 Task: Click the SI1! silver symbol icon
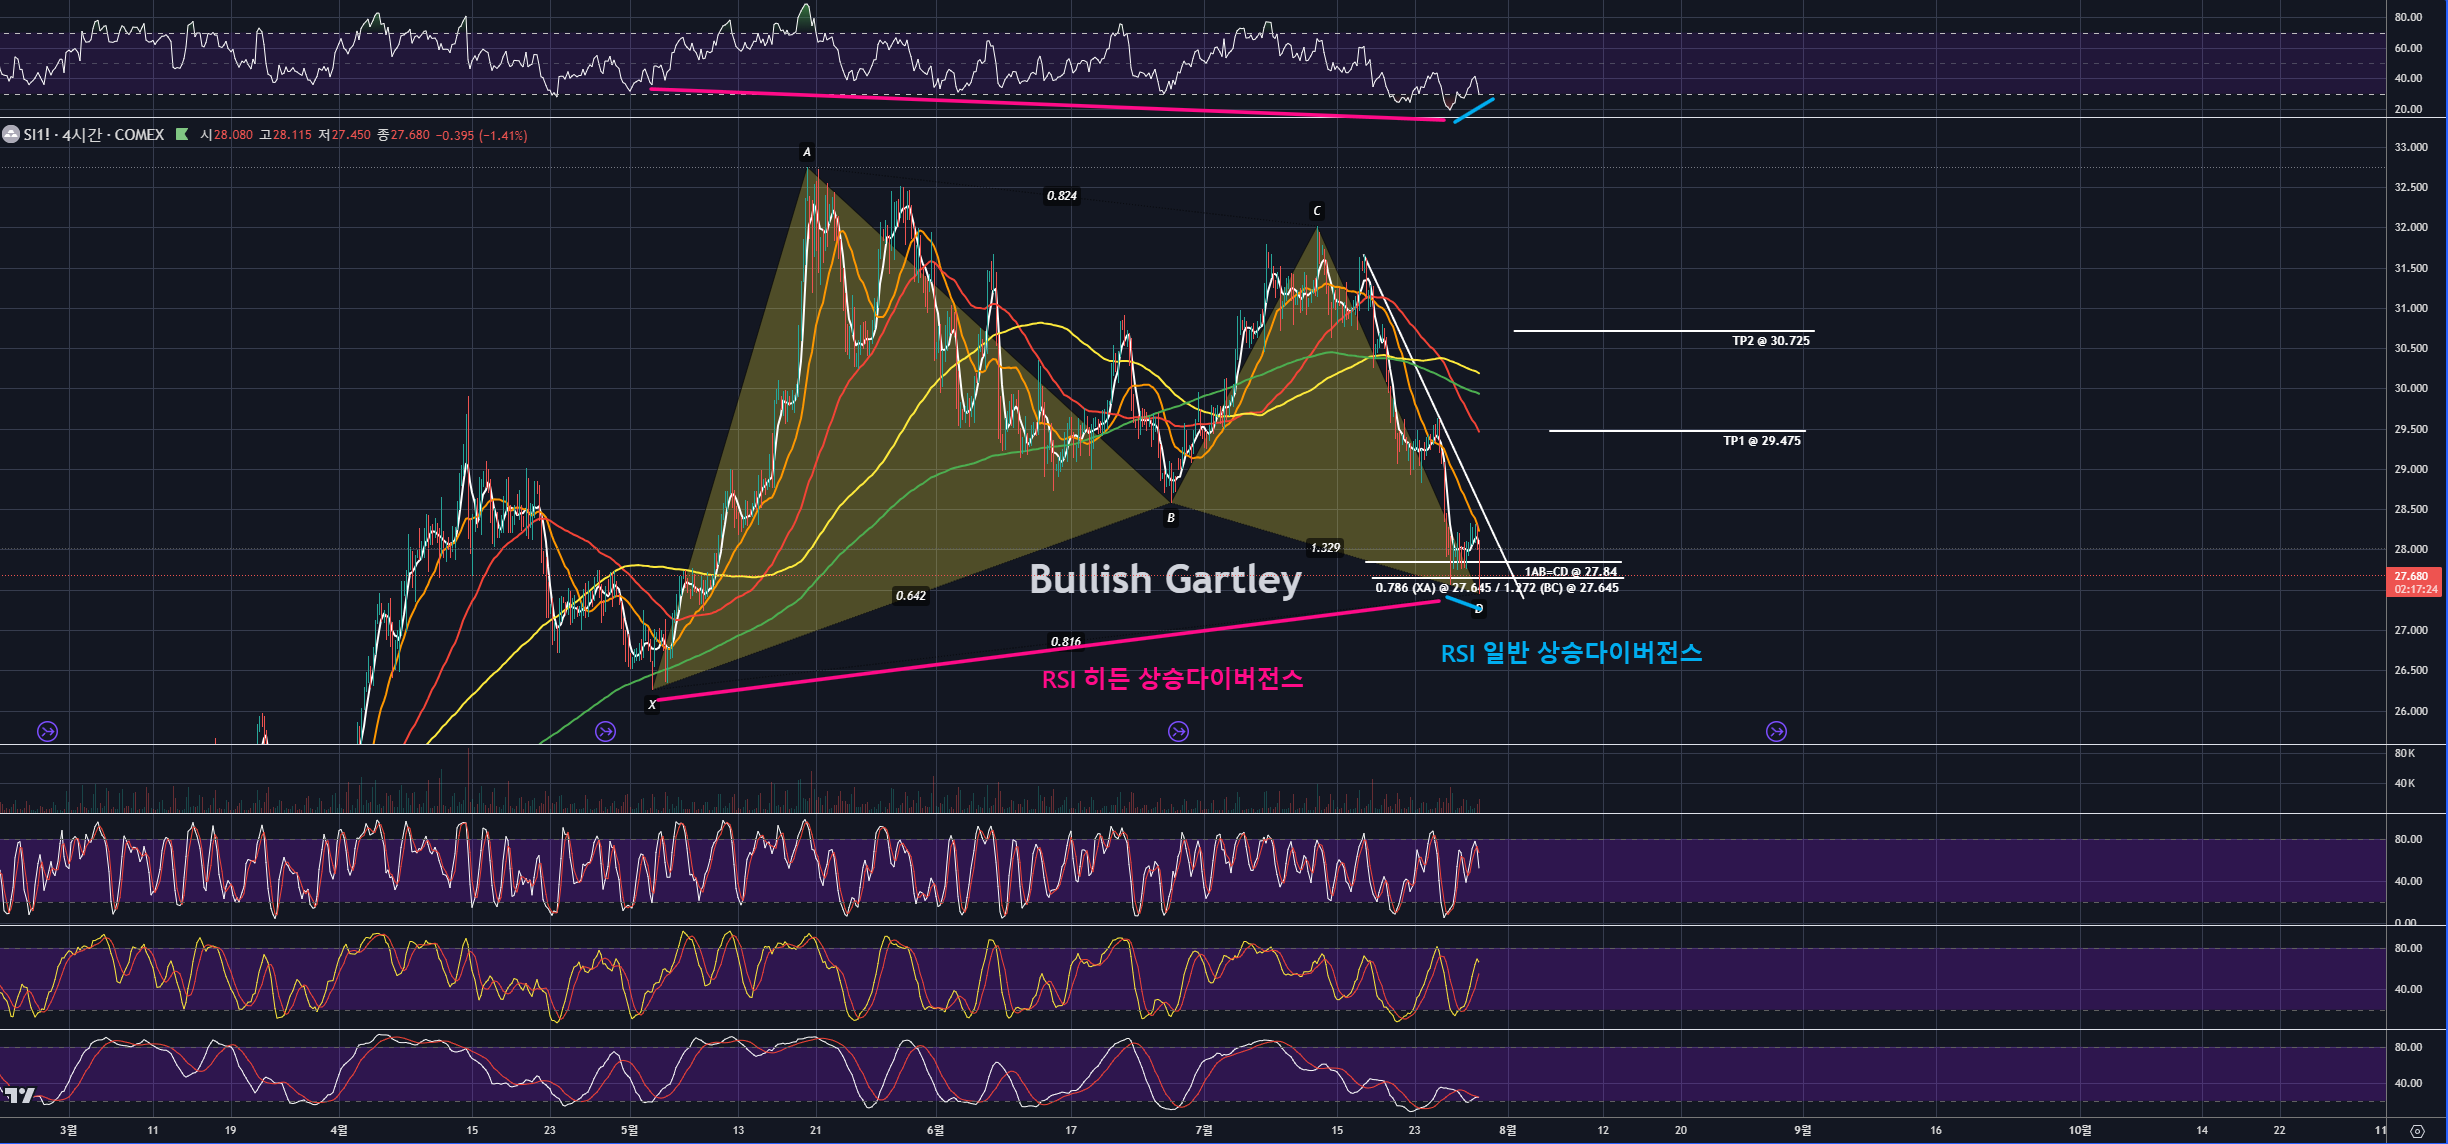11,134
